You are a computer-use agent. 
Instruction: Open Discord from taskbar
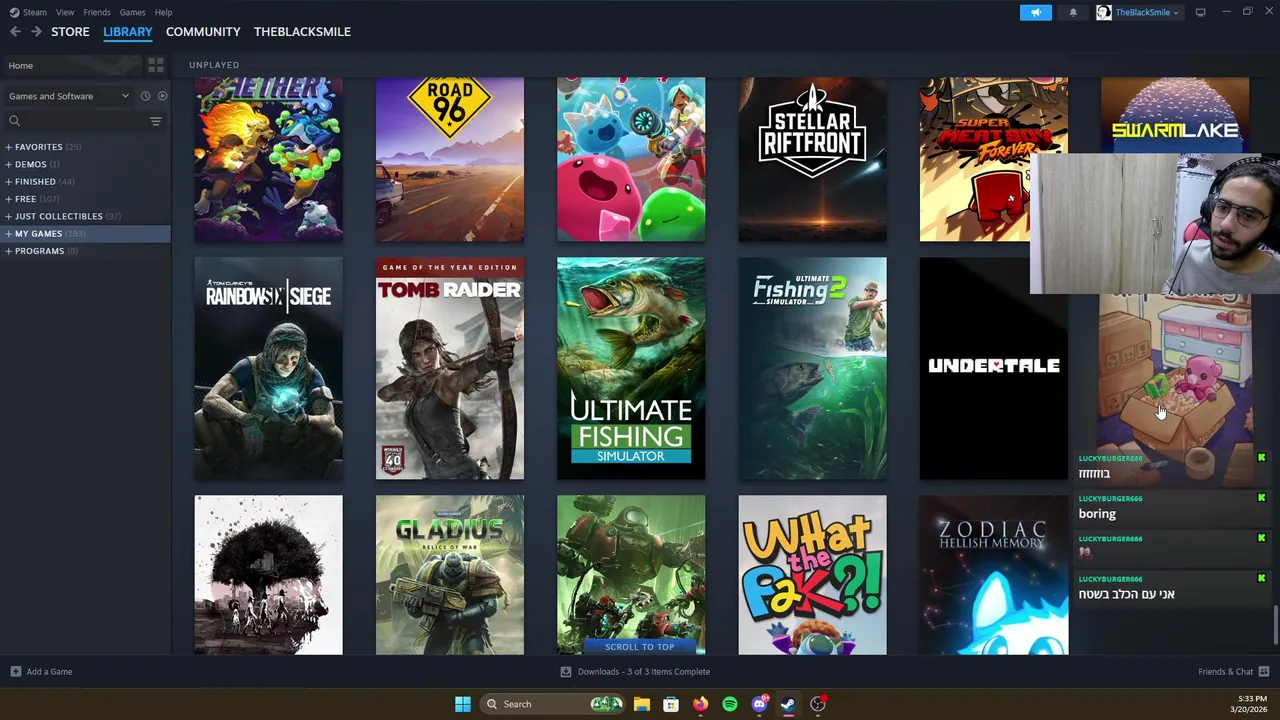tap(759, 704)
